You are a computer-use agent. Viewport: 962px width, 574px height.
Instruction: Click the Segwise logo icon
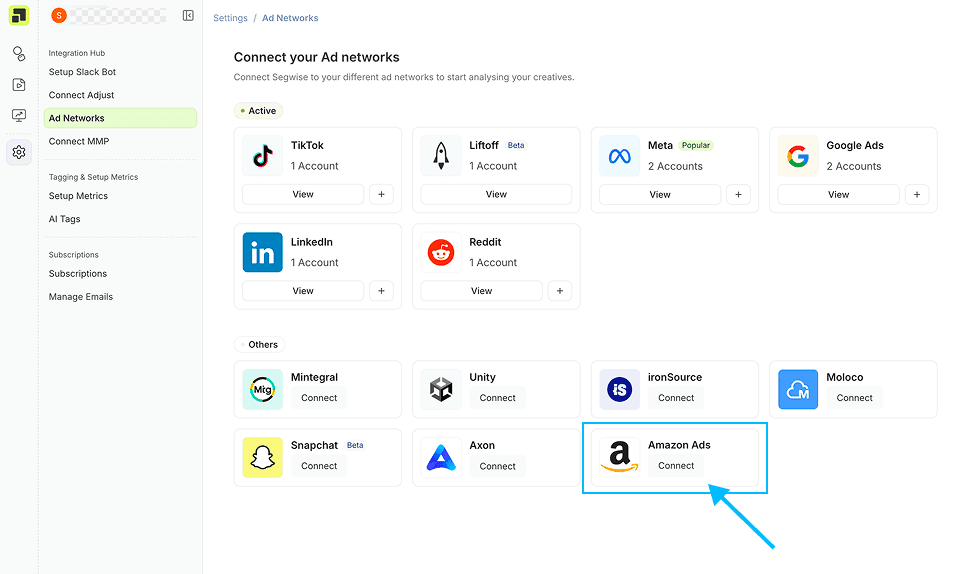(19, 15)
